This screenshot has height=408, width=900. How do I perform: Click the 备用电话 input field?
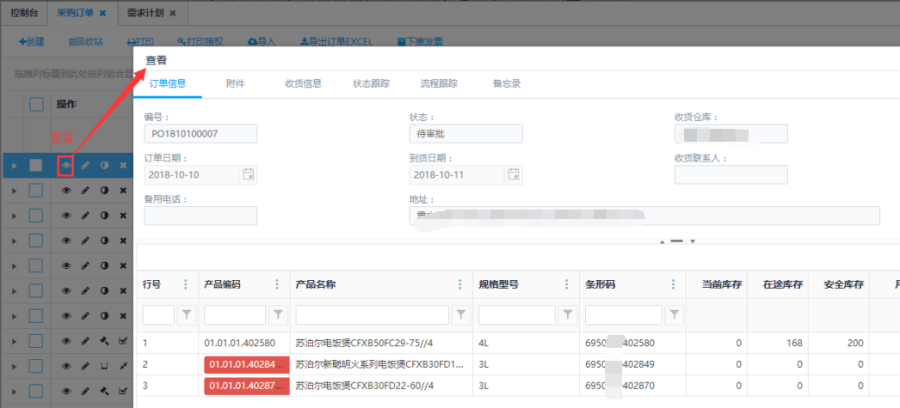coord(200,216)
